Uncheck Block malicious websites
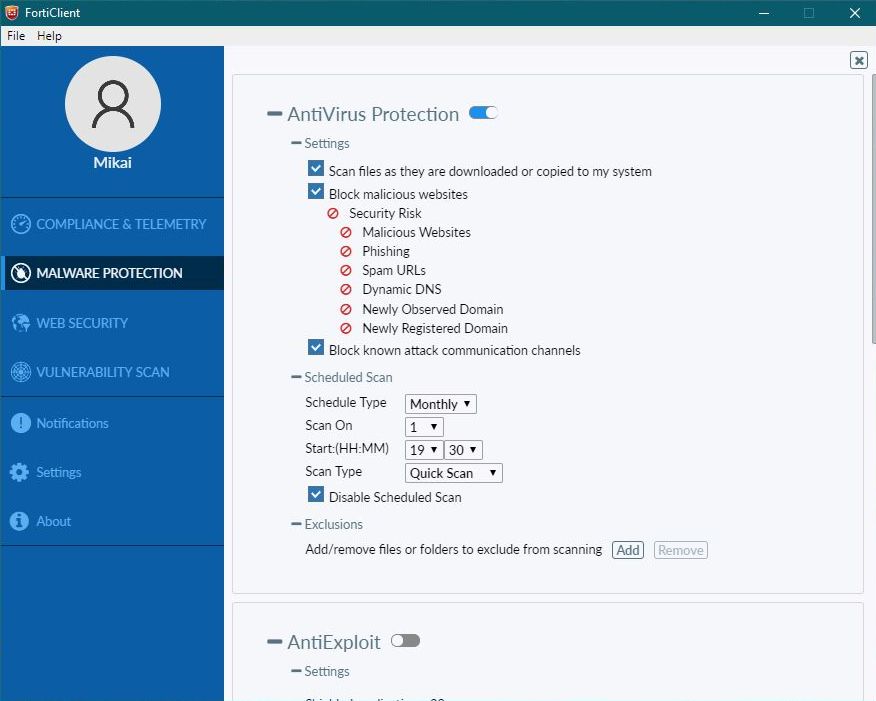 (316, 192)
